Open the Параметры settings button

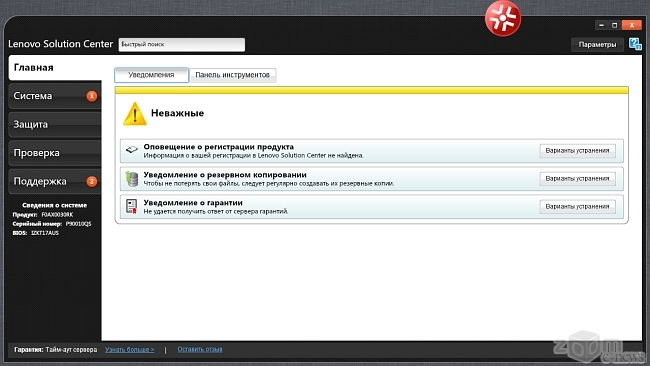point(597,44)
